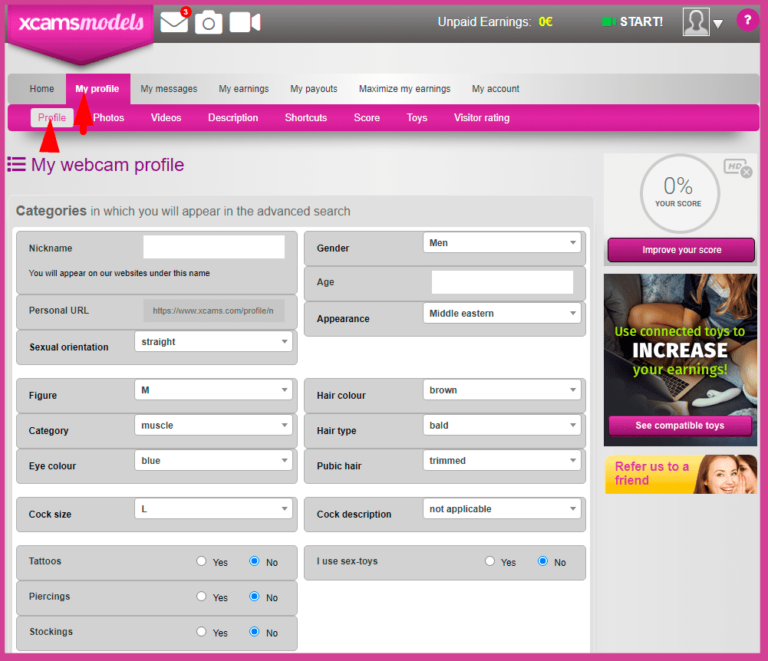The height and width of the screenshot is (661, 768).
Task: Click the xcamsmodels logo
Action: tap(81, 23)
